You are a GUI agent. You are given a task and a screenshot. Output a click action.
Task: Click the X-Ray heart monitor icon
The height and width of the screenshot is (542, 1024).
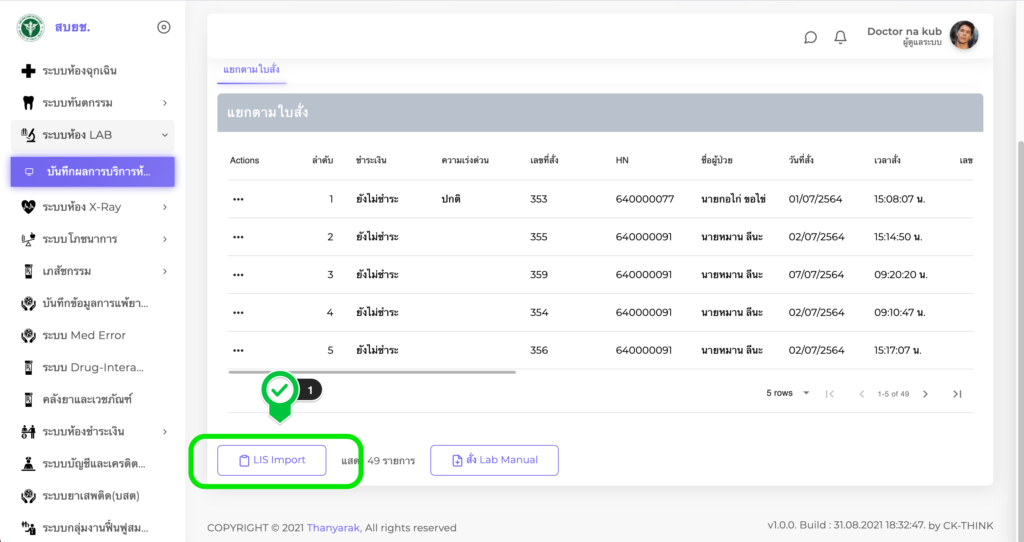pyautogui.click(x=28, y=207)
